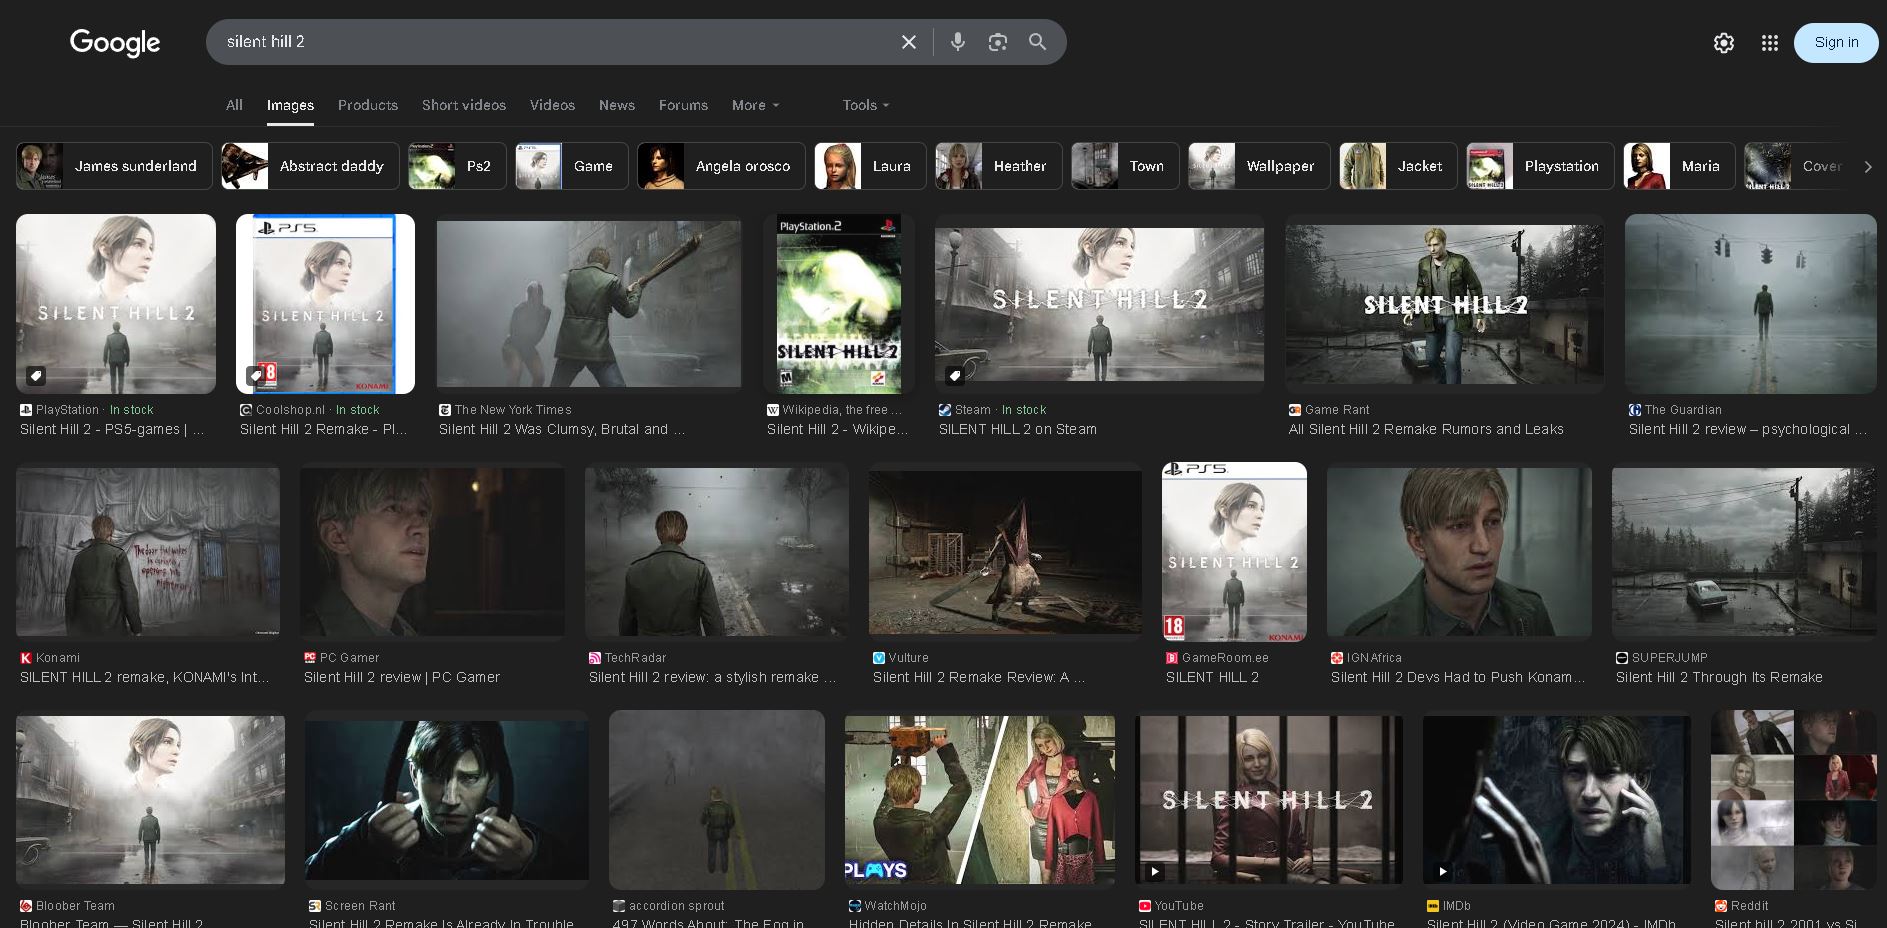Open the WatchMojo Plays thumbnail
This screenshot has height=928, width=1887.
tap(980, 800)
